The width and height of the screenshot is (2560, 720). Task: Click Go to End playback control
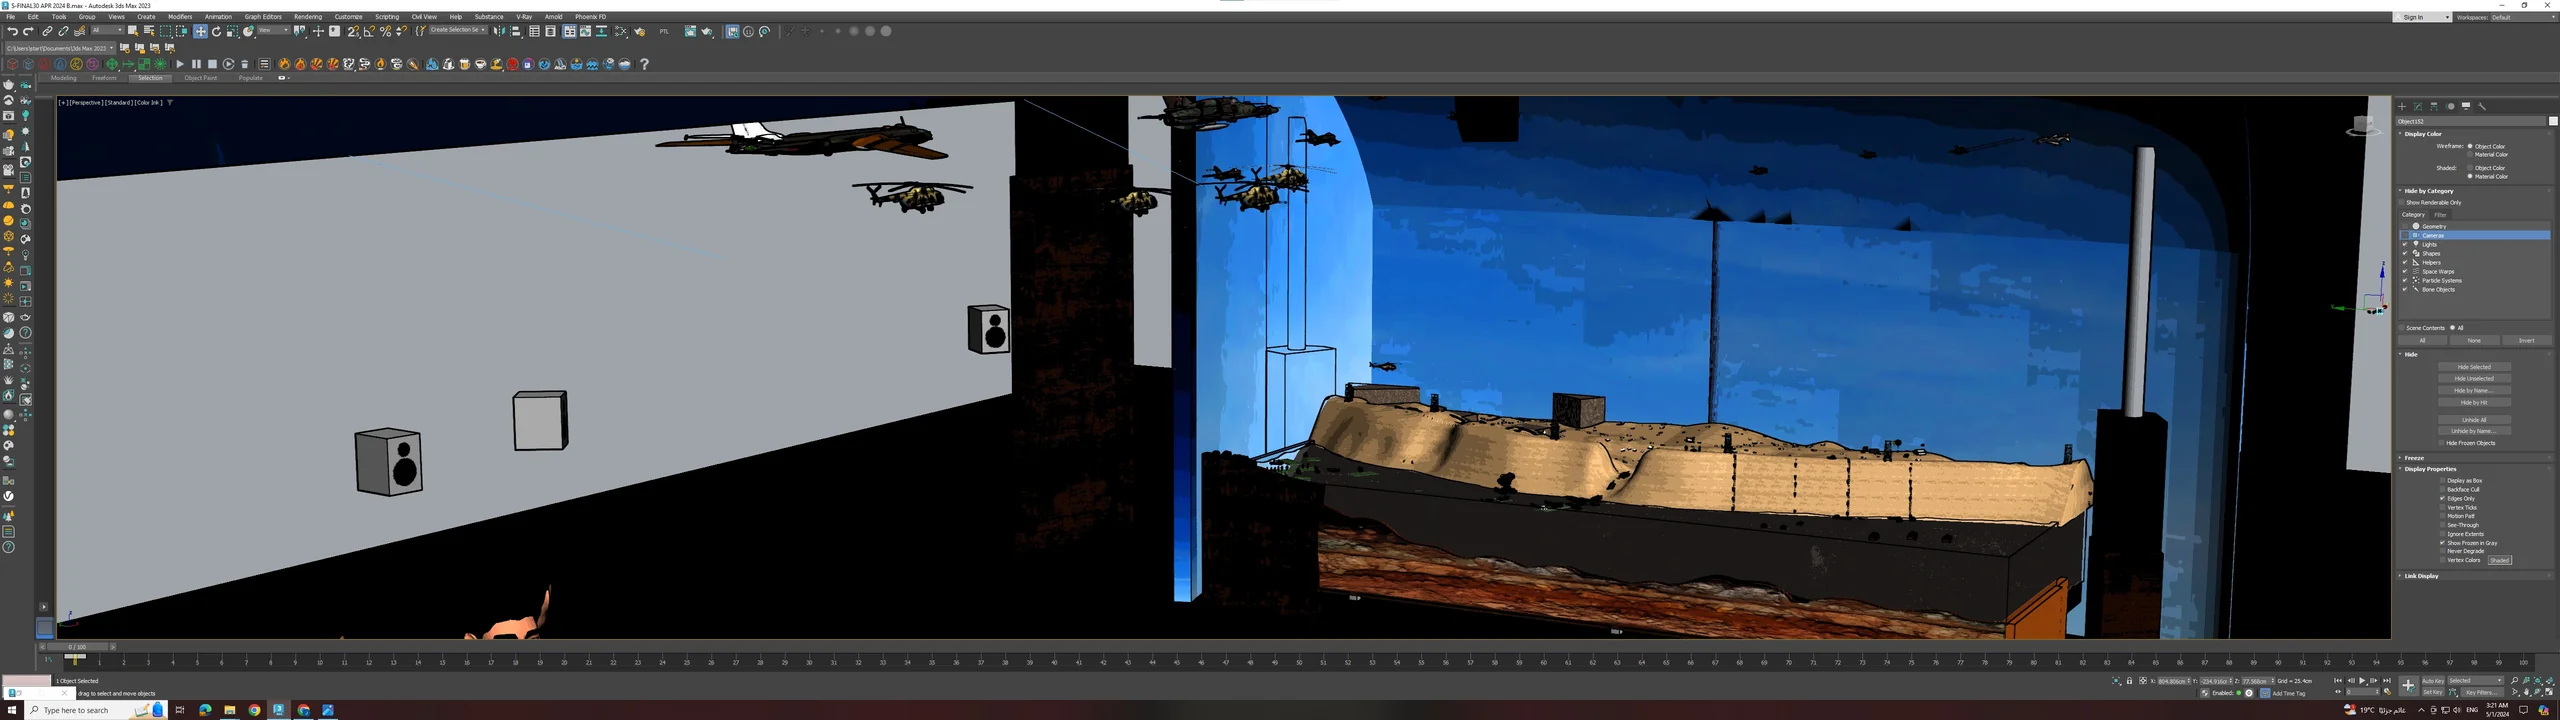click(x=2387, y=681)
